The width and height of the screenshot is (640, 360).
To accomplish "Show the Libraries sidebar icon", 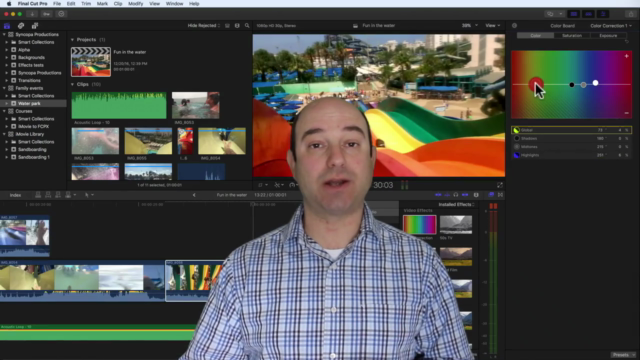I will pyautogui.click(x=7, y=26).
